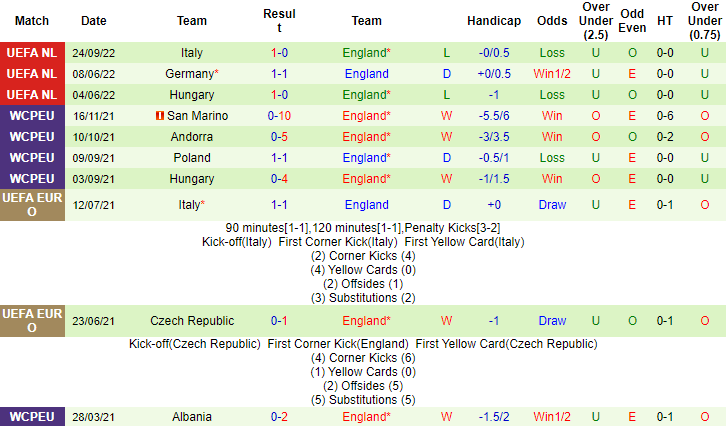The height and width of the screenshot is (426, 726).
Task: Click the Date column header
Action: pos(93,21)
